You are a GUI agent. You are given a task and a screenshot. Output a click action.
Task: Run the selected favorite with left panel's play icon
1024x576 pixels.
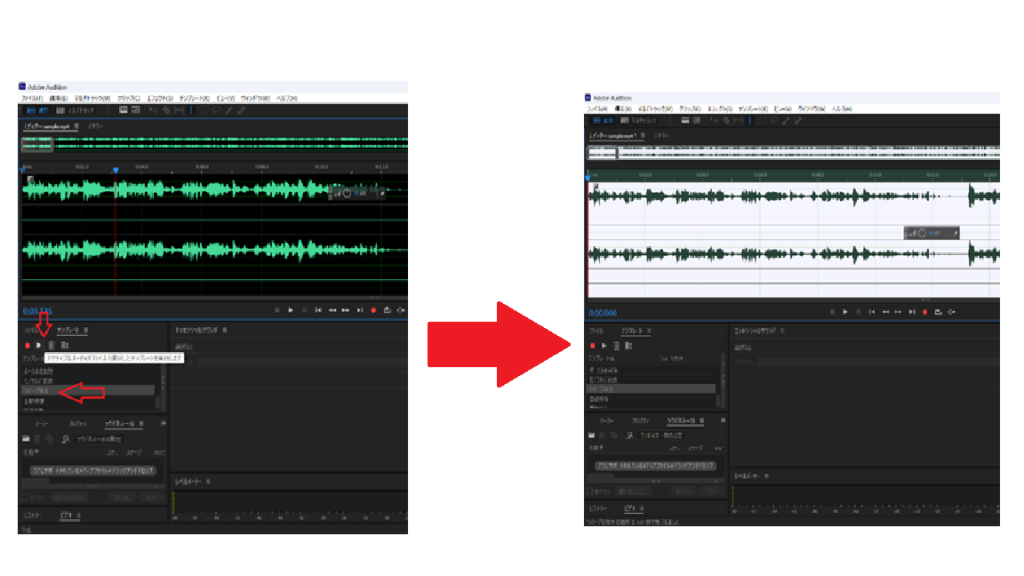tap(39, 345)
